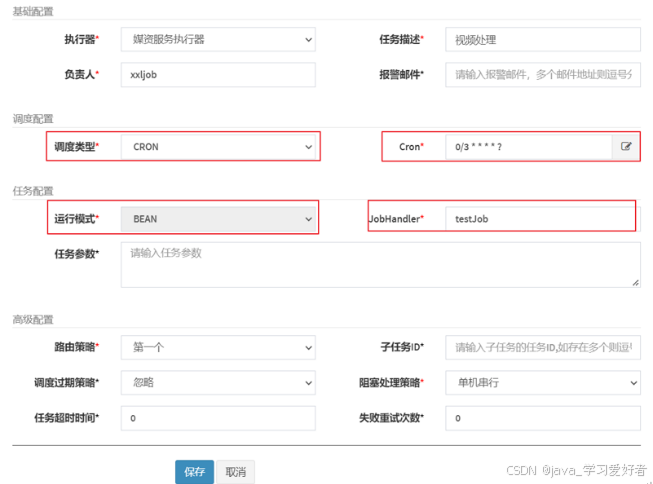The height and width of the screenshot is (484, 653).
Task: Click the 负责人 input field
Action: point(218,75)
